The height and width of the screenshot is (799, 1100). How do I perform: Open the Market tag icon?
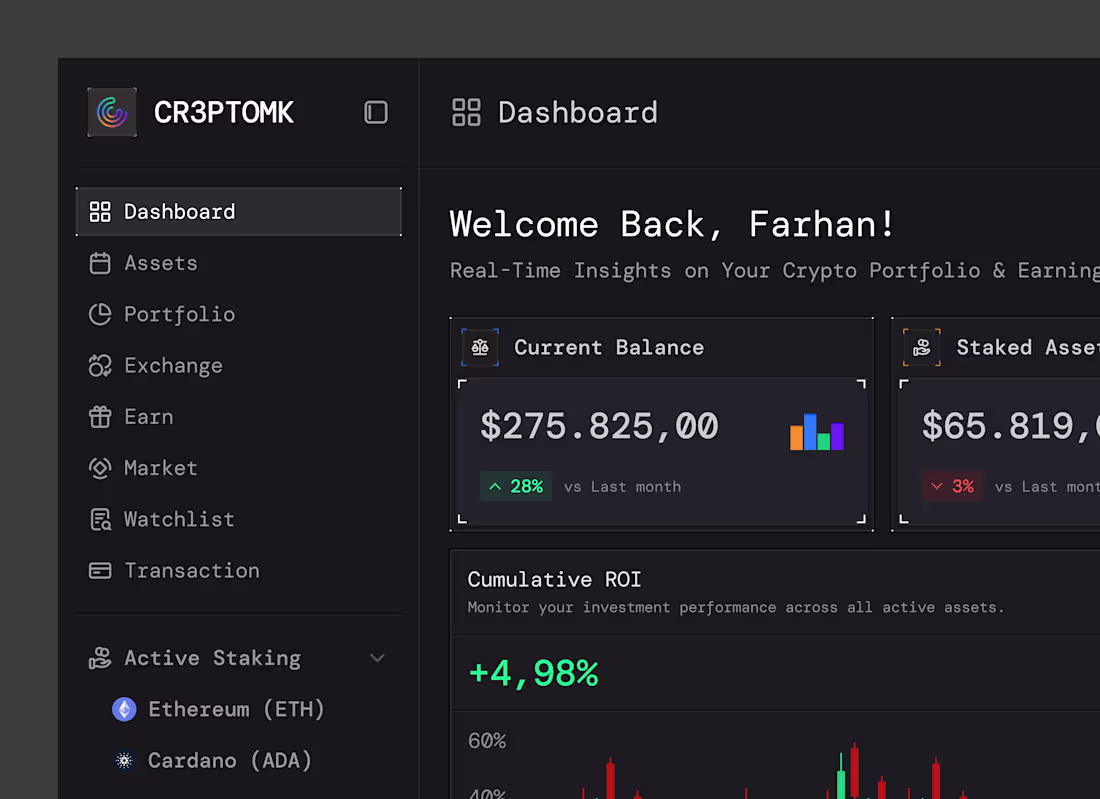[x=99, y=467]
